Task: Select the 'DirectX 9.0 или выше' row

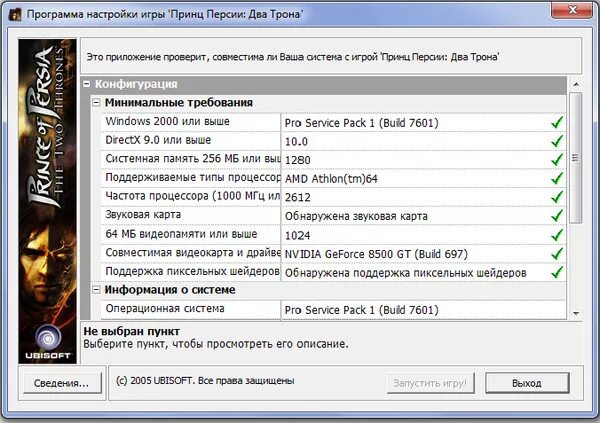Action: coord(333,141)
